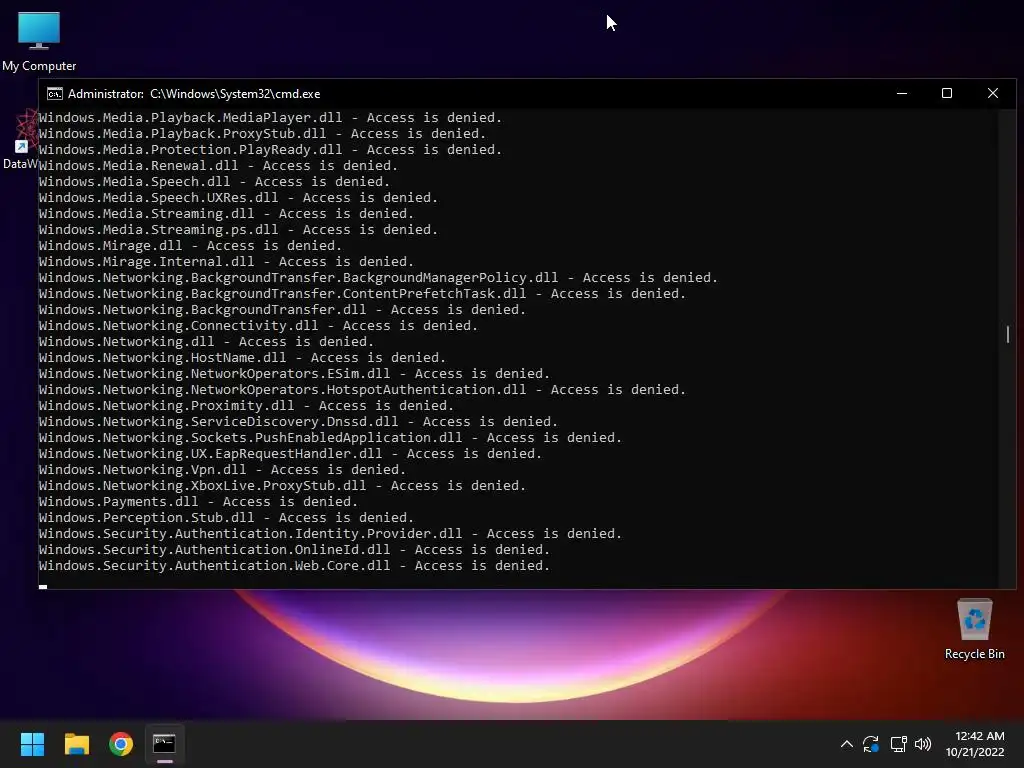Click the line Windows.Media.Protection.PlayReady.dll
The width and height of the screenshot is (1024, 768).
tap(270, 150)
